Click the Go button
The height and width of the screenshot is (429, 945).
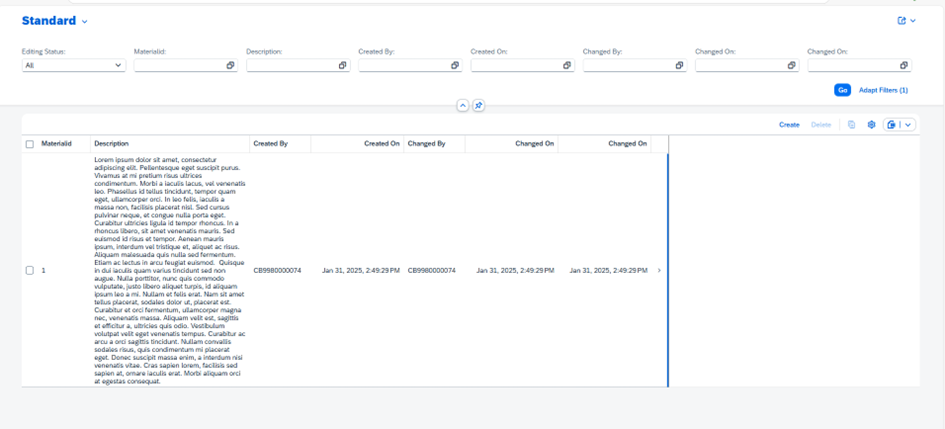[842, 90]
